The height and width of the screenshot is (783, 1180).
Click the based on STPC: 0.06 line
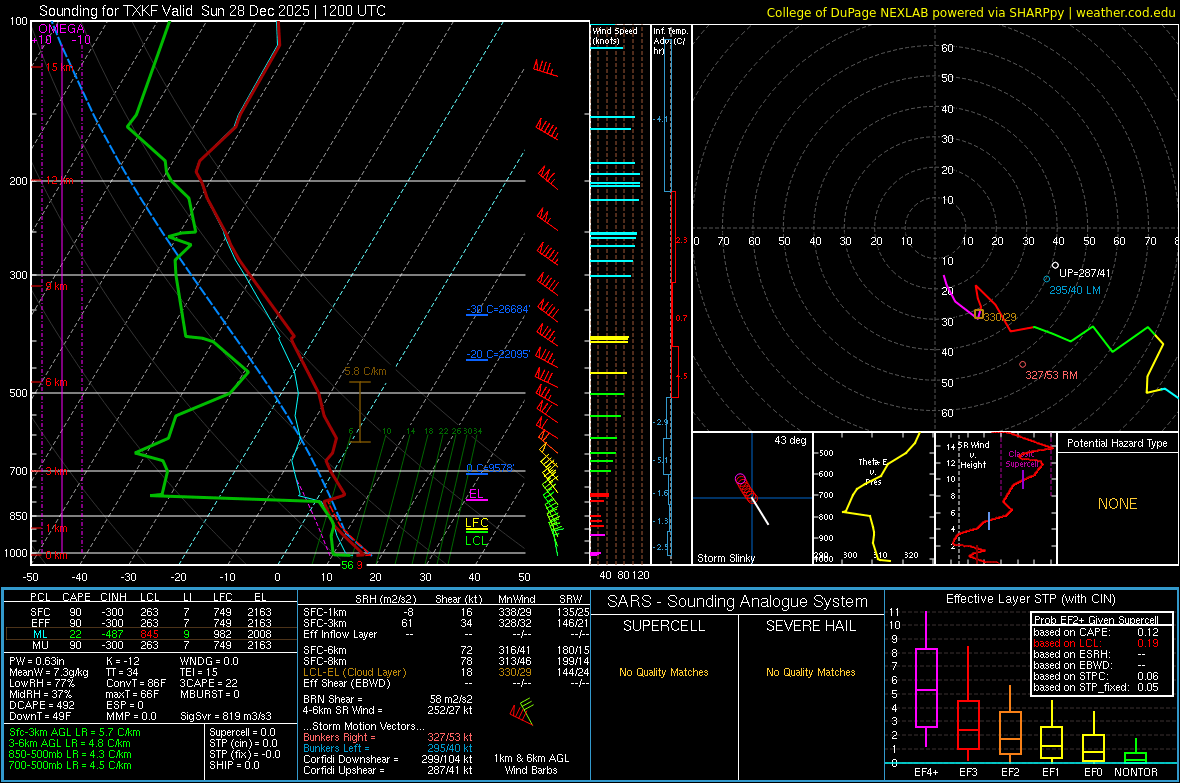click(x=1096, y=676)
